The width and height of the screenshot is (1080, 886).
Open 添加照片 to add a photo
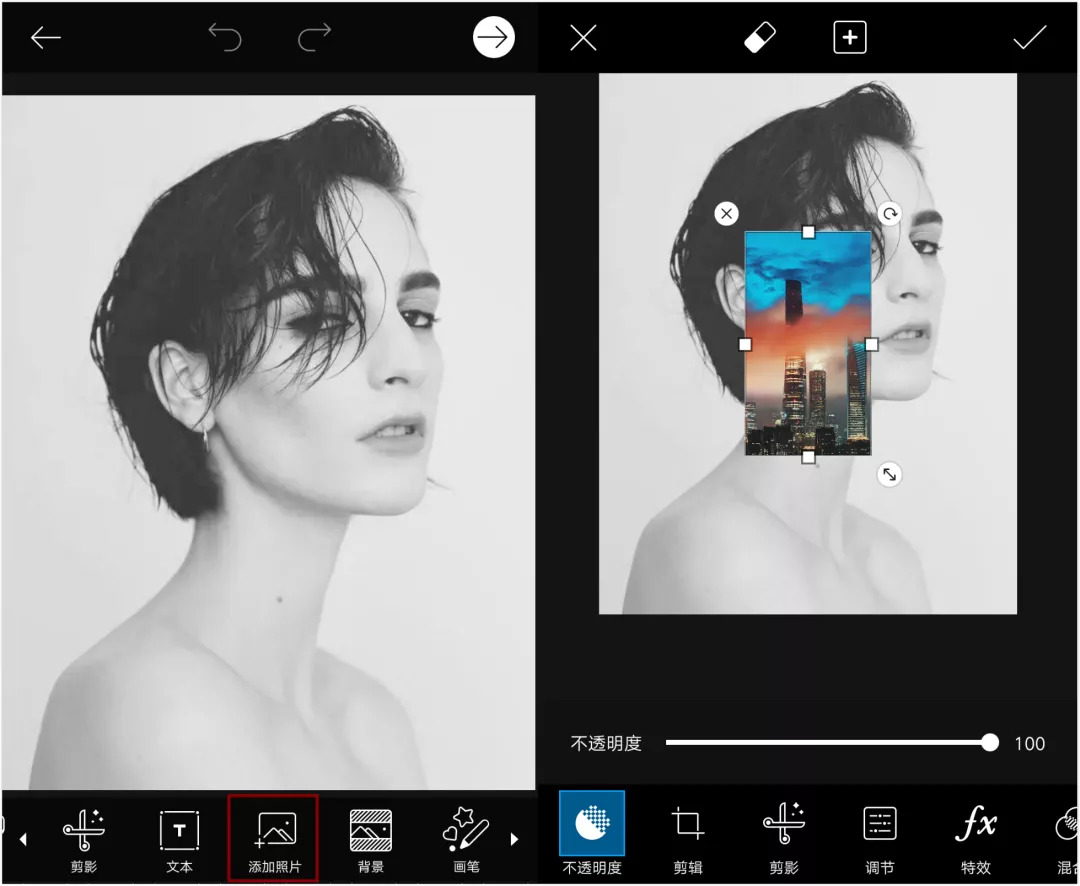point(274,838)
